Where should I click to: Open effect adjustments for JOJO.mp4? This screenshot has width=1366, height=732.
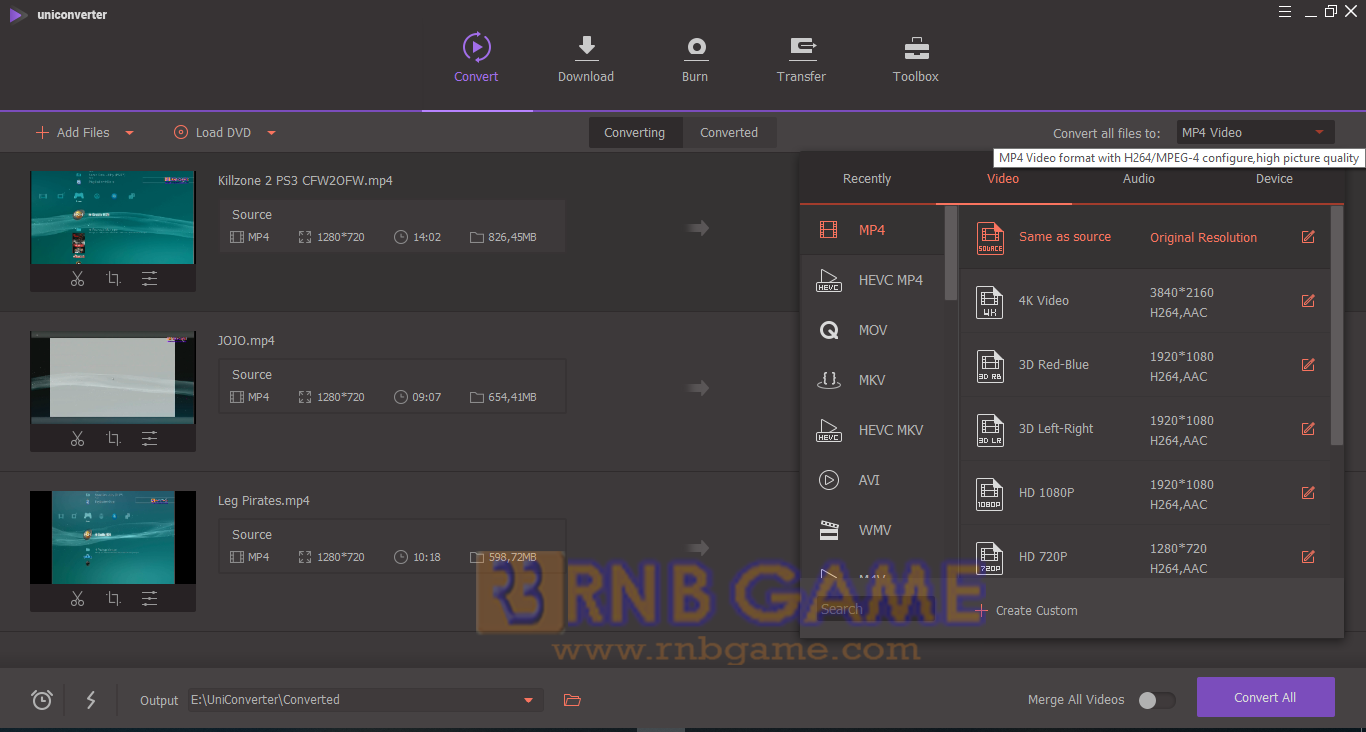[149, 438]
